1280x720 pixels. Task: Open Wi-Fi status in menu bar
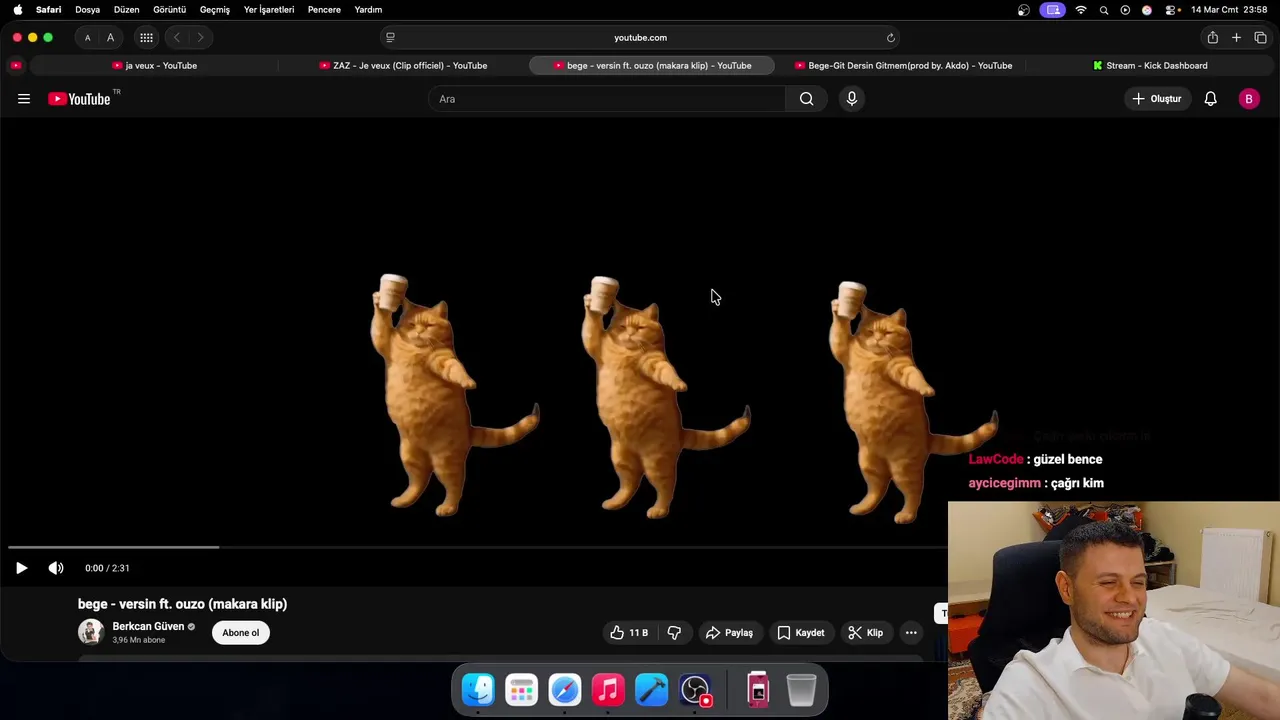click(1081, 10)
